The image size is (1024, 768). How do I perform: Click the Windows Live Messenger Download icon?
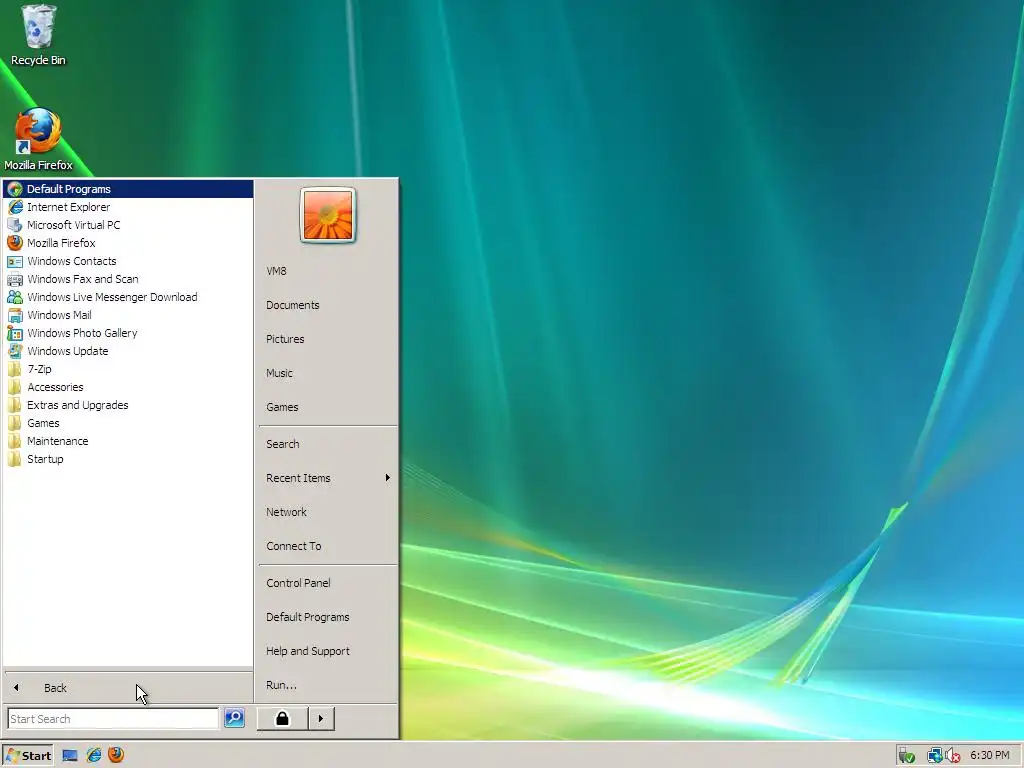point(14,297)
